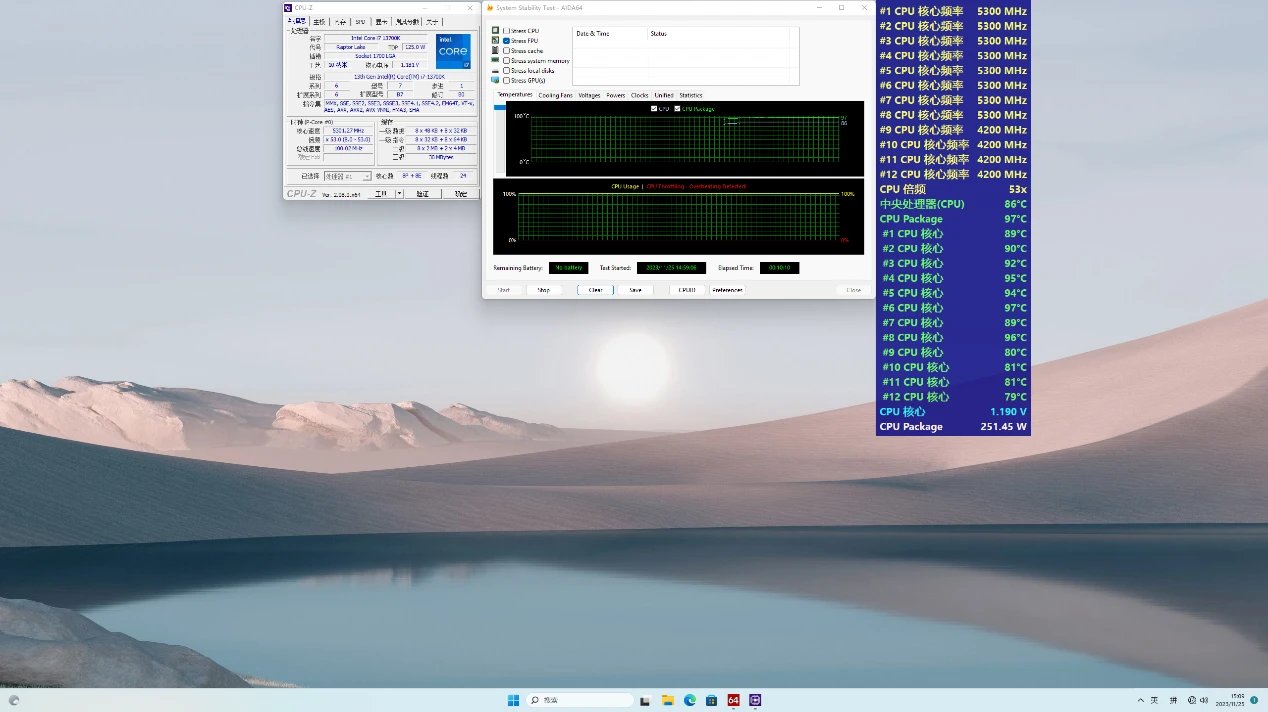
Task: Click the taskbar search box
Action: 579,700
